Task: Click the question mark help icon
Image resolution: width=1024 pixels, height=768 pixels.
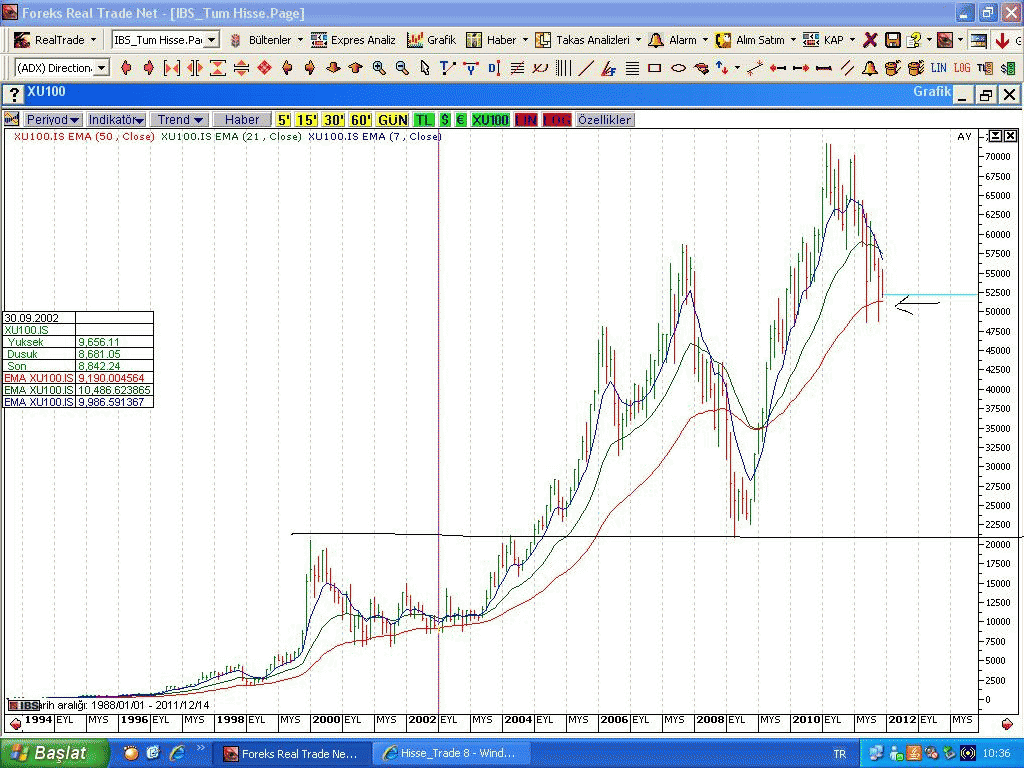Action: (915, 40)
